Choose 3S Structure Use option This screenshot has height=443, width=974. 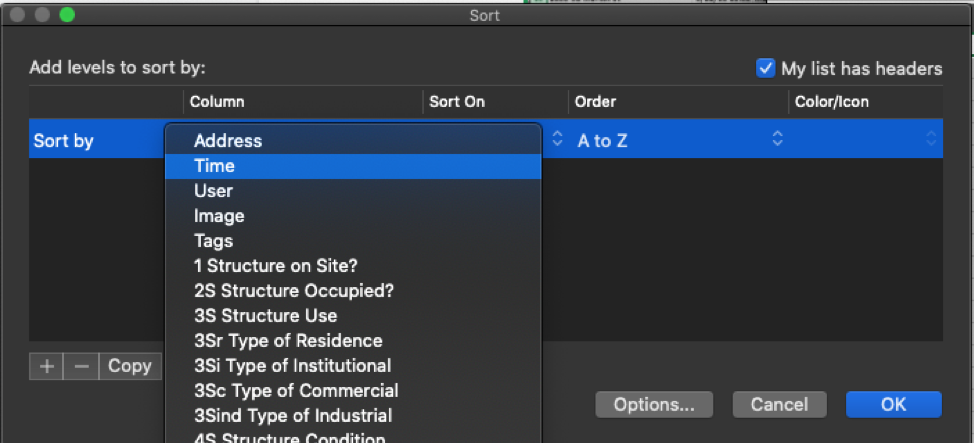[266, 316]
